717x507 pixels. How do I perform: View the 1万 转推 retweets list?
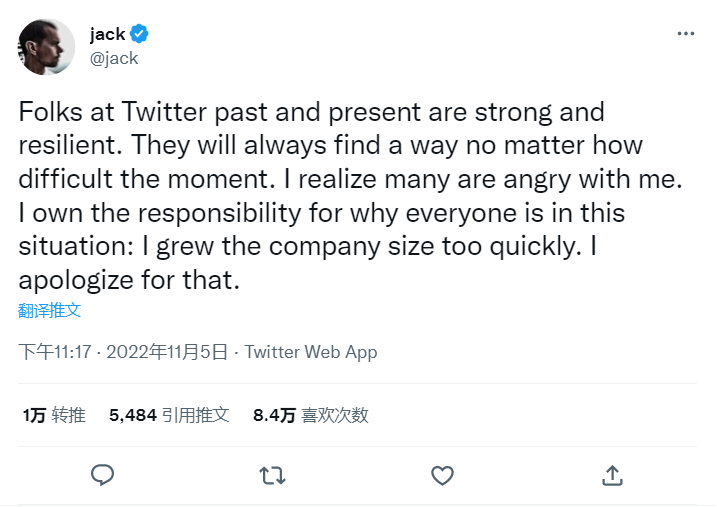[54, 415]
